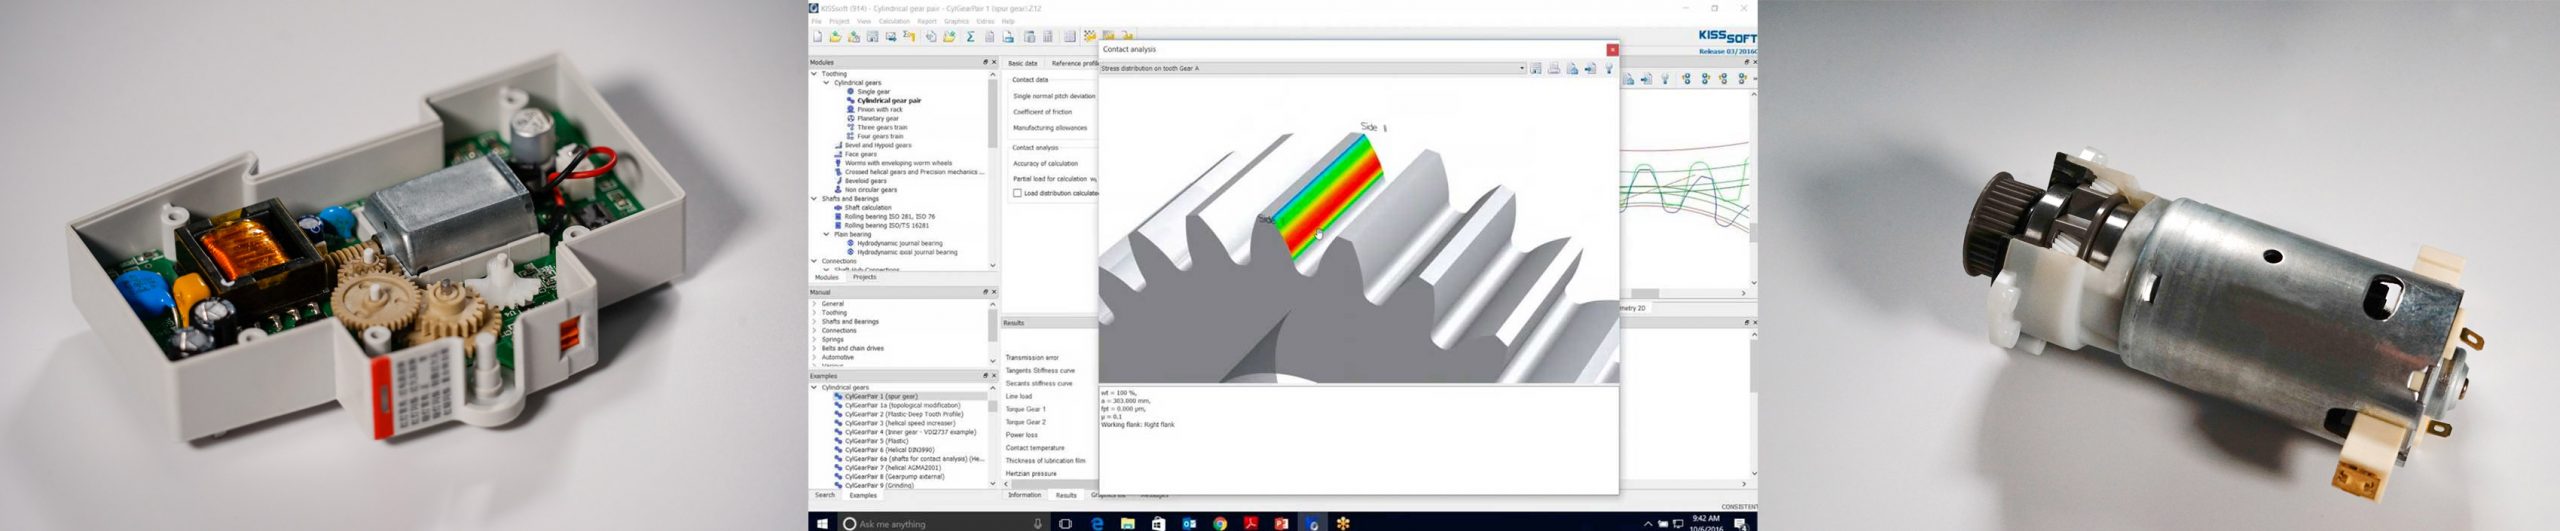Switch to the Projects tab
Screen dimensions: 2560x531
(x=864, y=277)
